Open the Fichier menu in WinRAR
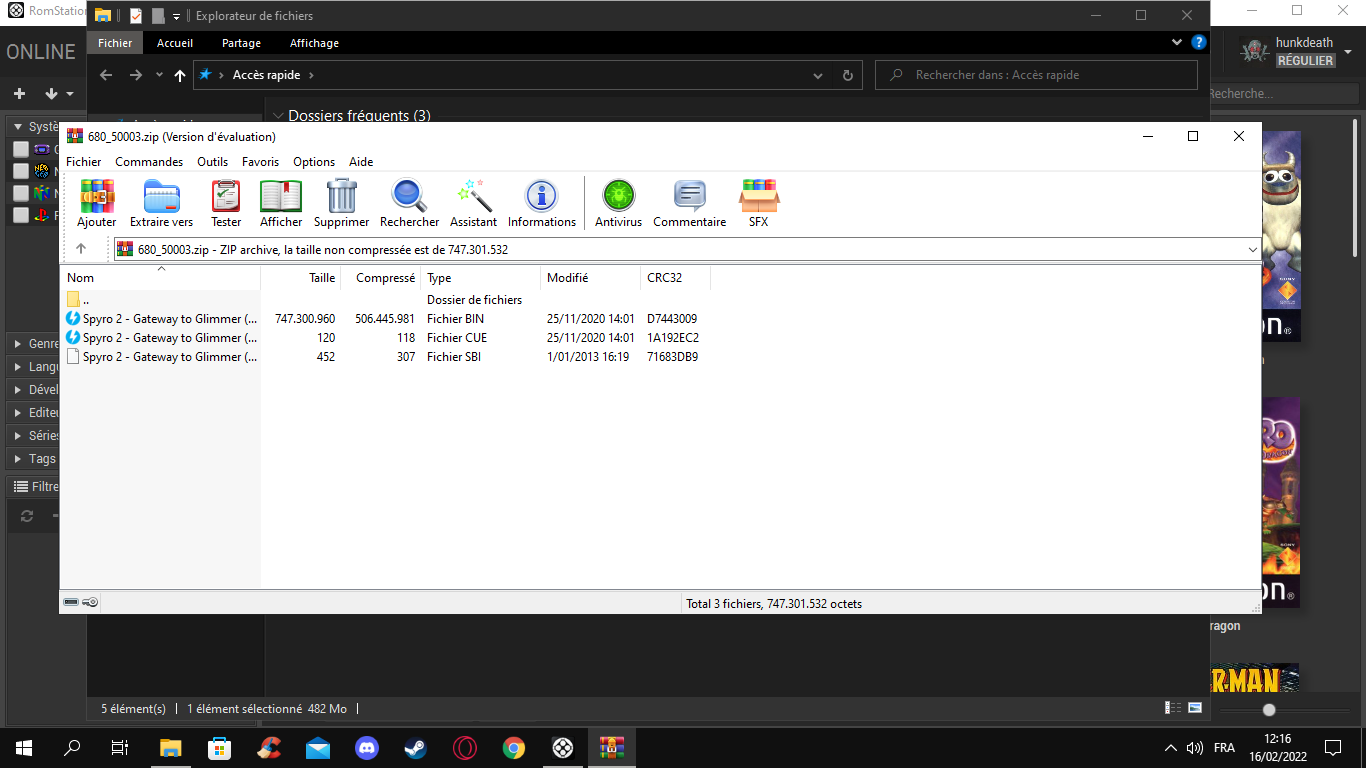The width and height of the screenshot is (1366, 768). tap(84, 162)
